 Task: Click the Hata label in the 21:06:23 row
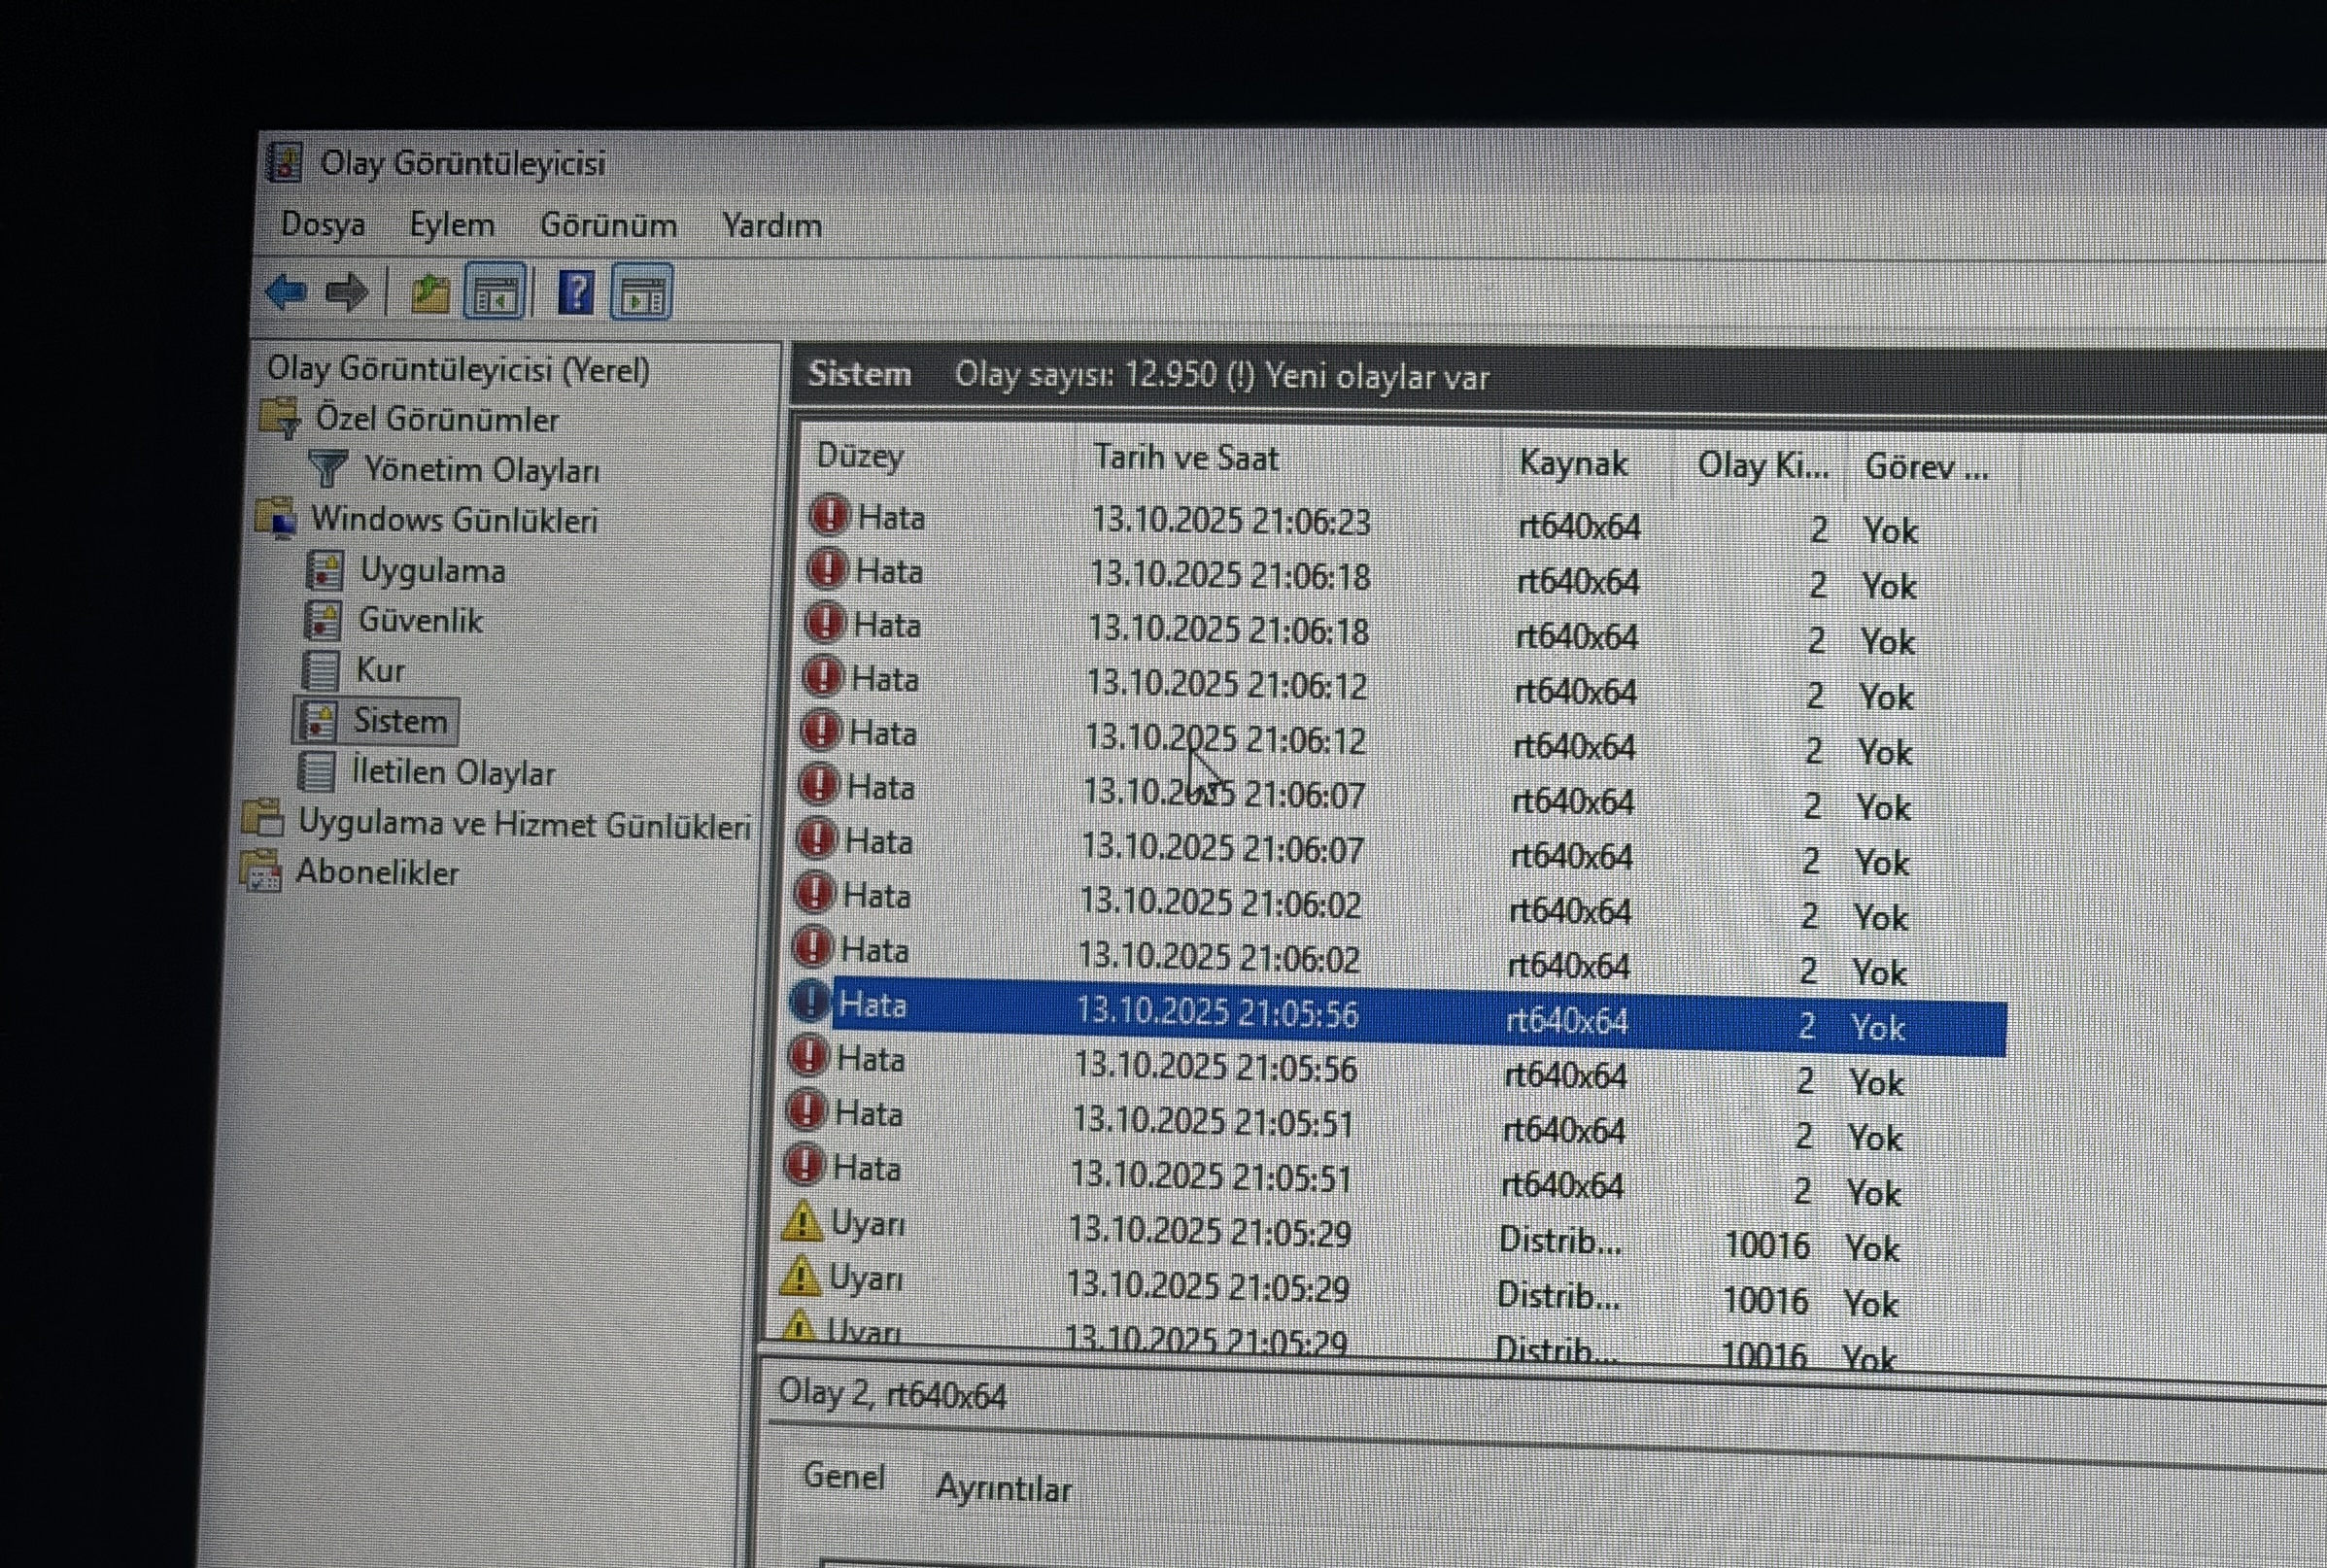[x=891, y=518]
